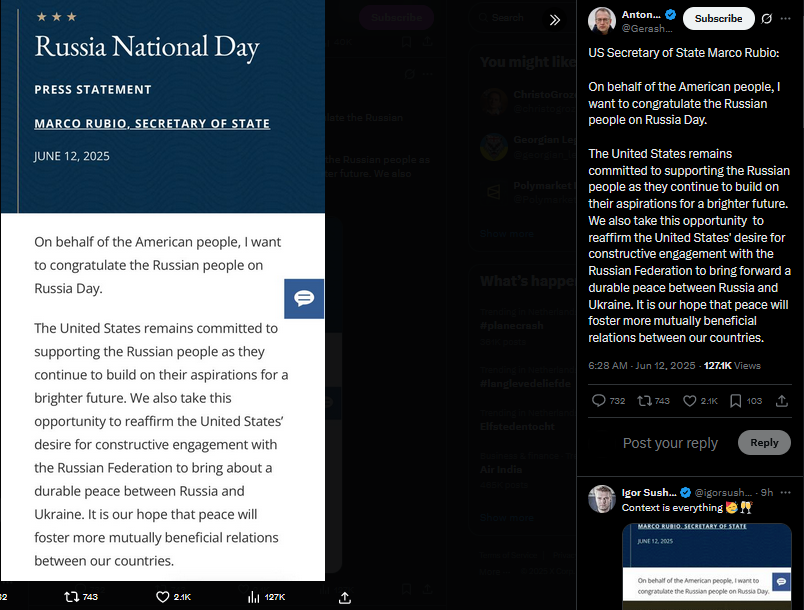Open Anton's profile avatar
Viewport: 804px width, 610px height.
[x=601, y=21]
